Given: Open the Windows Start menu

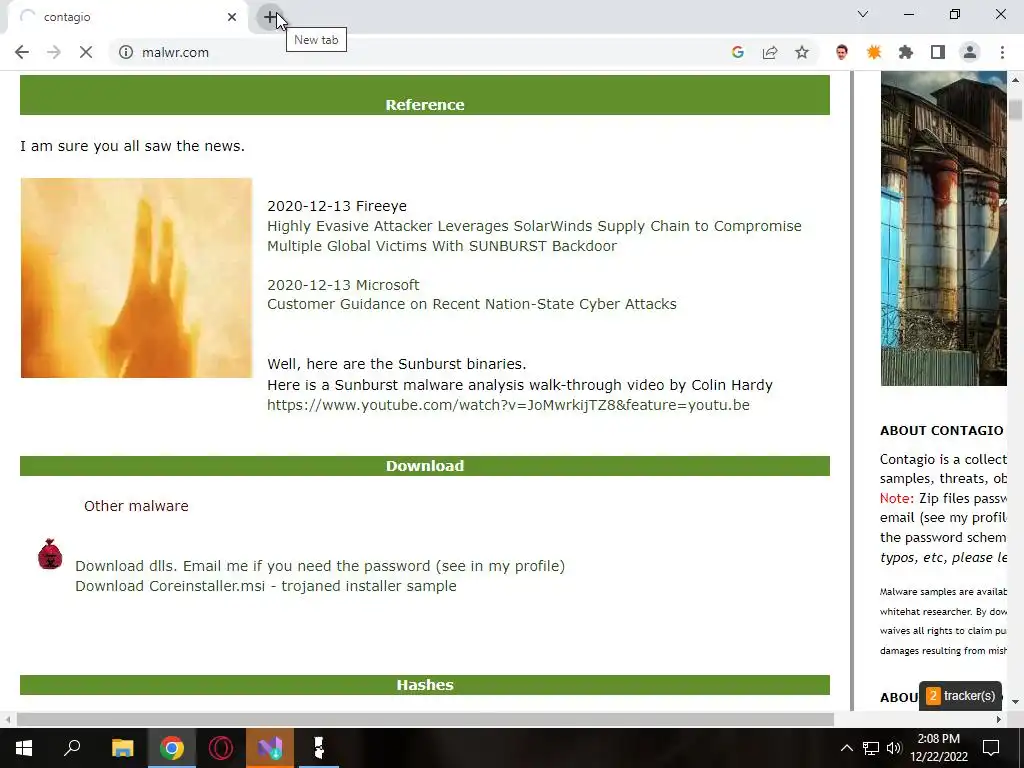Looking at the screenshot, I should coord(24,748).
